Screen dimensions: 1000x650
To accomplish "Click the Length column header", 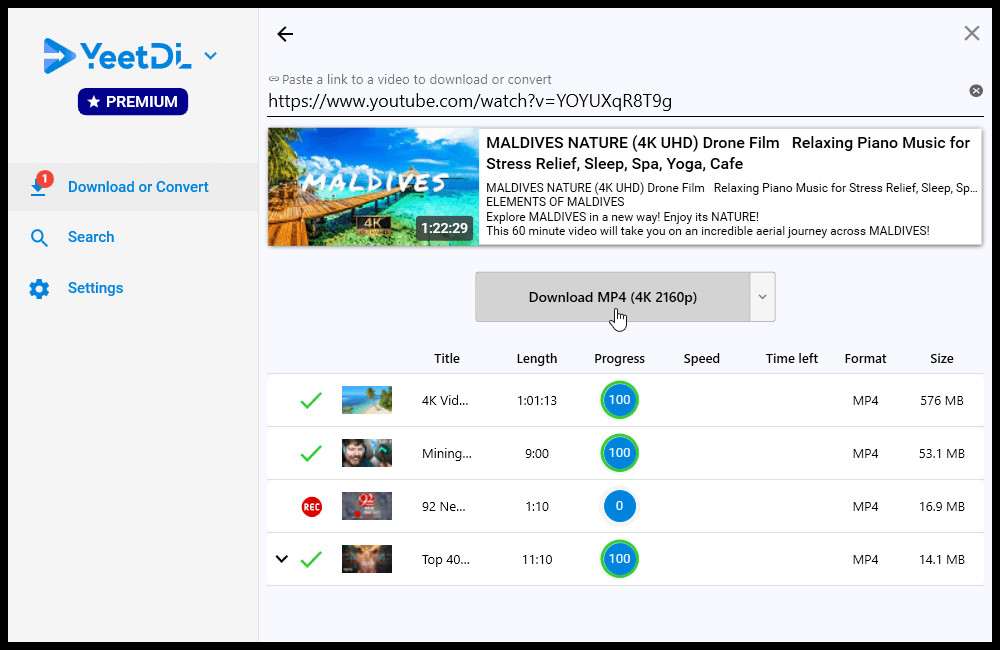I will click(536, 358).
